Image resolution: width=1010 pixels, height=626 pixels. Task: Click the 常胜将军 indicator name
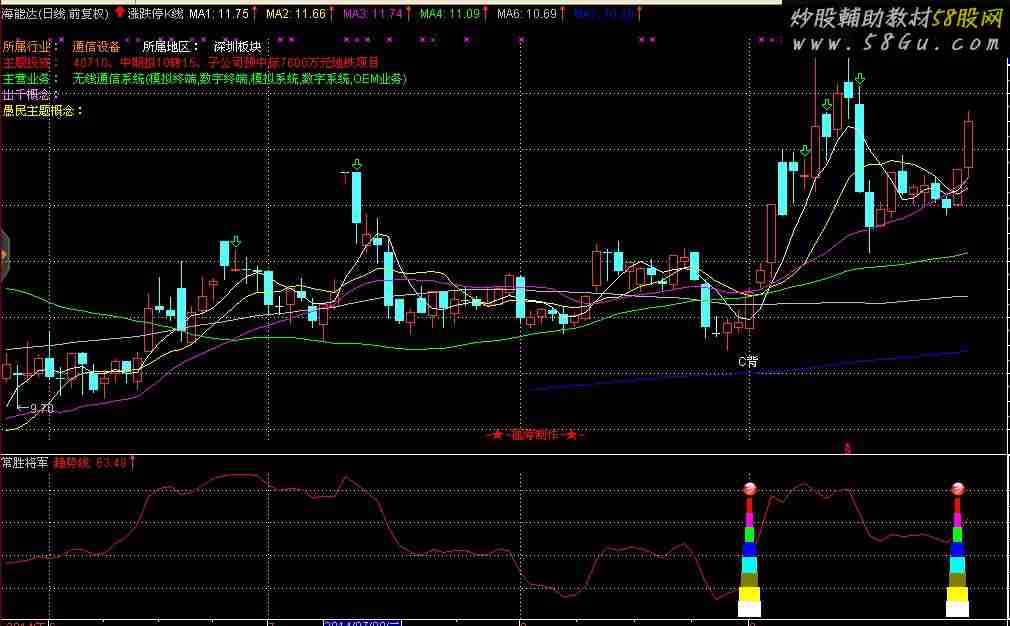tap(22, 463)
